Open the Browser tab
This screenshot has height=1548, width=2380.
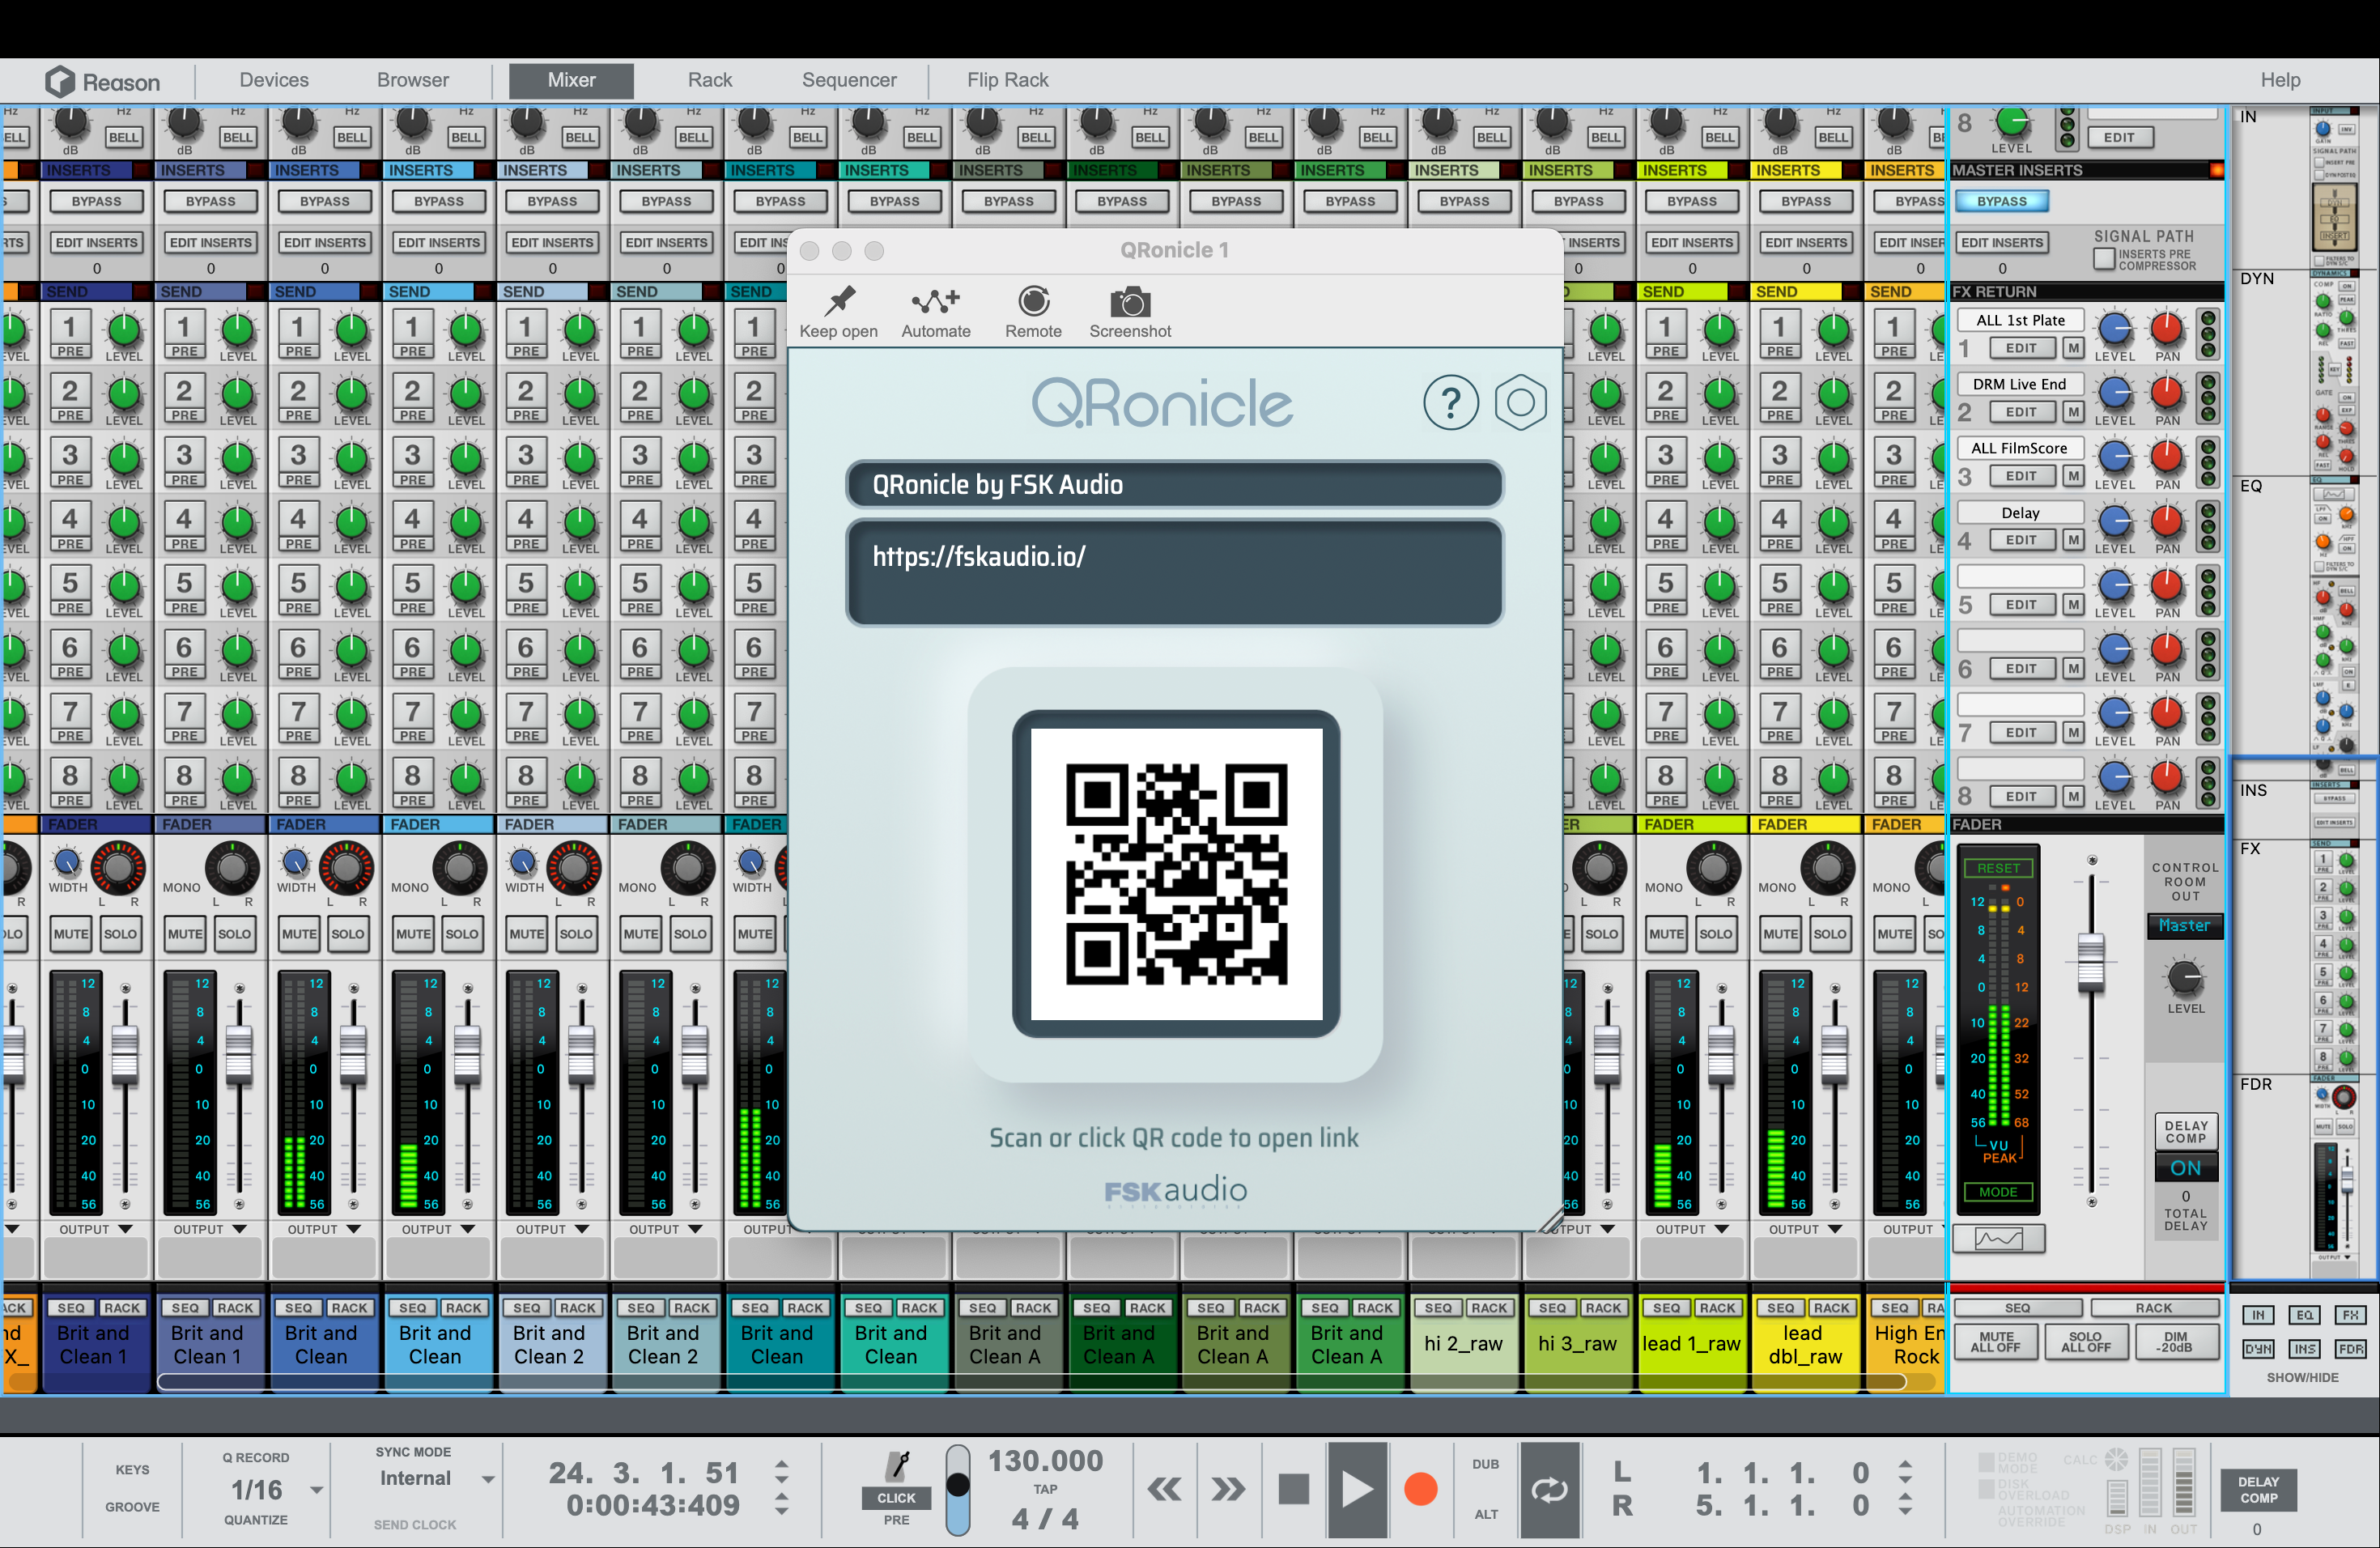[x=413, y=80]
